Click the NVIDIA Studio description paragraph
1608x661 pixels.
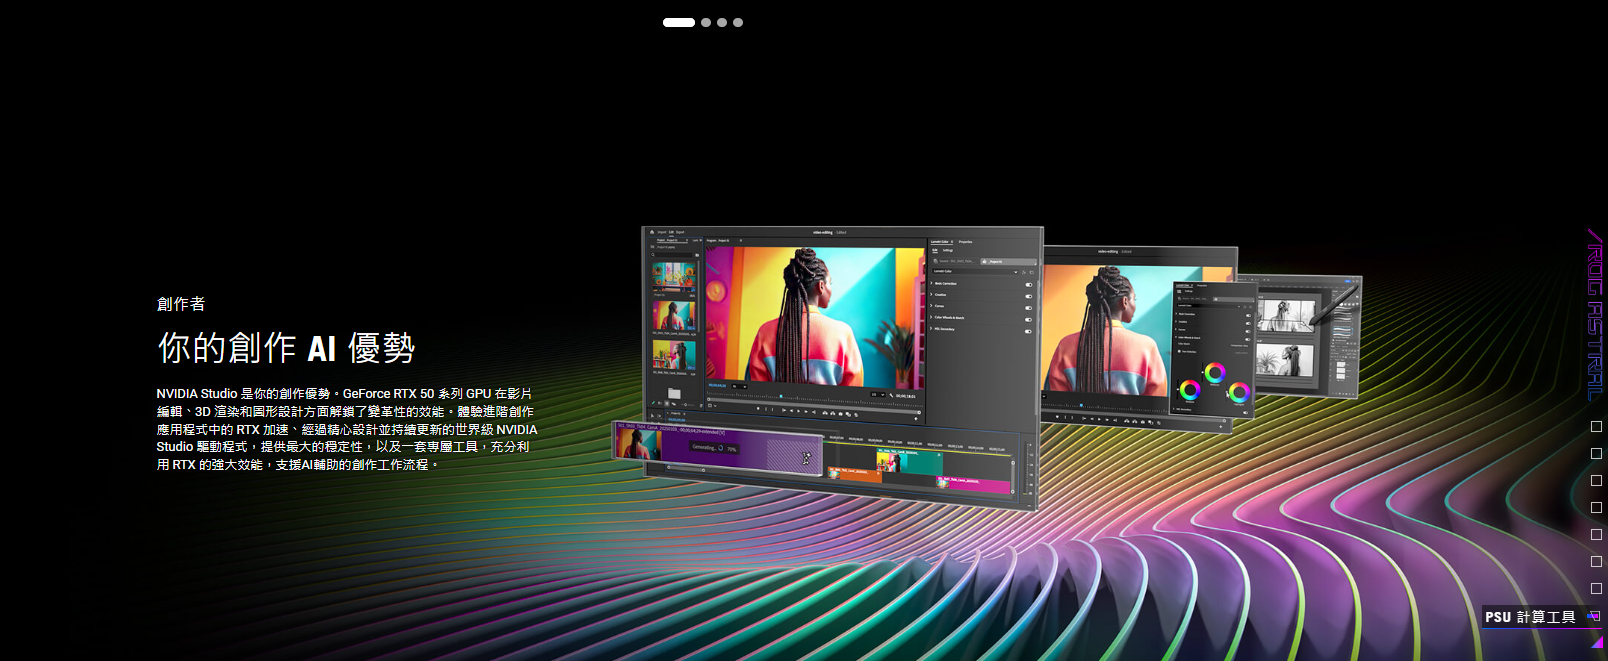(x=346, y=429)
